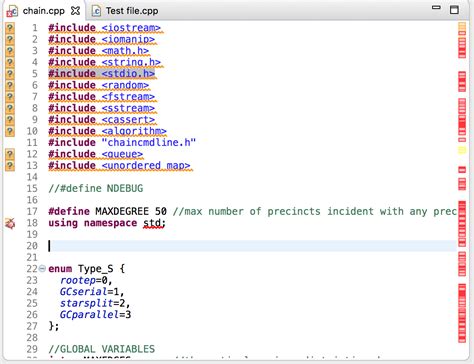Collapse the enum Type_S fold on line 22
This screenshot has height=364, width=474.
click(x=42, y=268)
